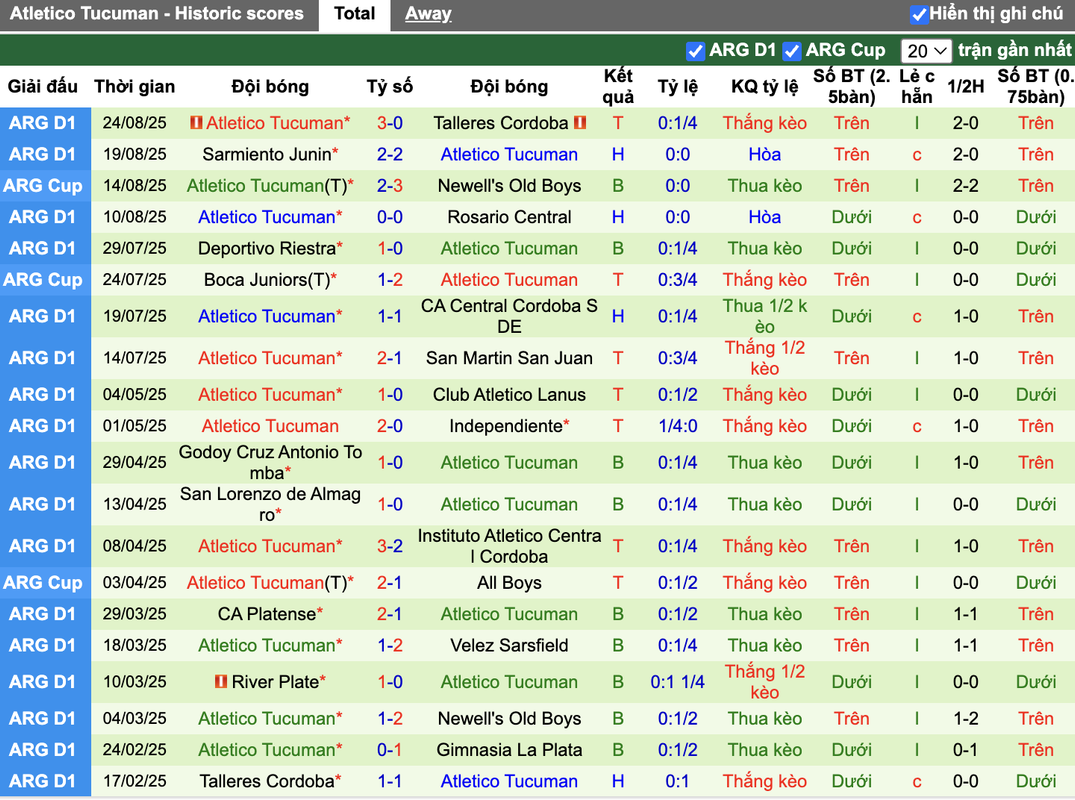Select team name San Martin San Juan
1075x800 pixels.
pyautogui.click(x=509, y=358)
